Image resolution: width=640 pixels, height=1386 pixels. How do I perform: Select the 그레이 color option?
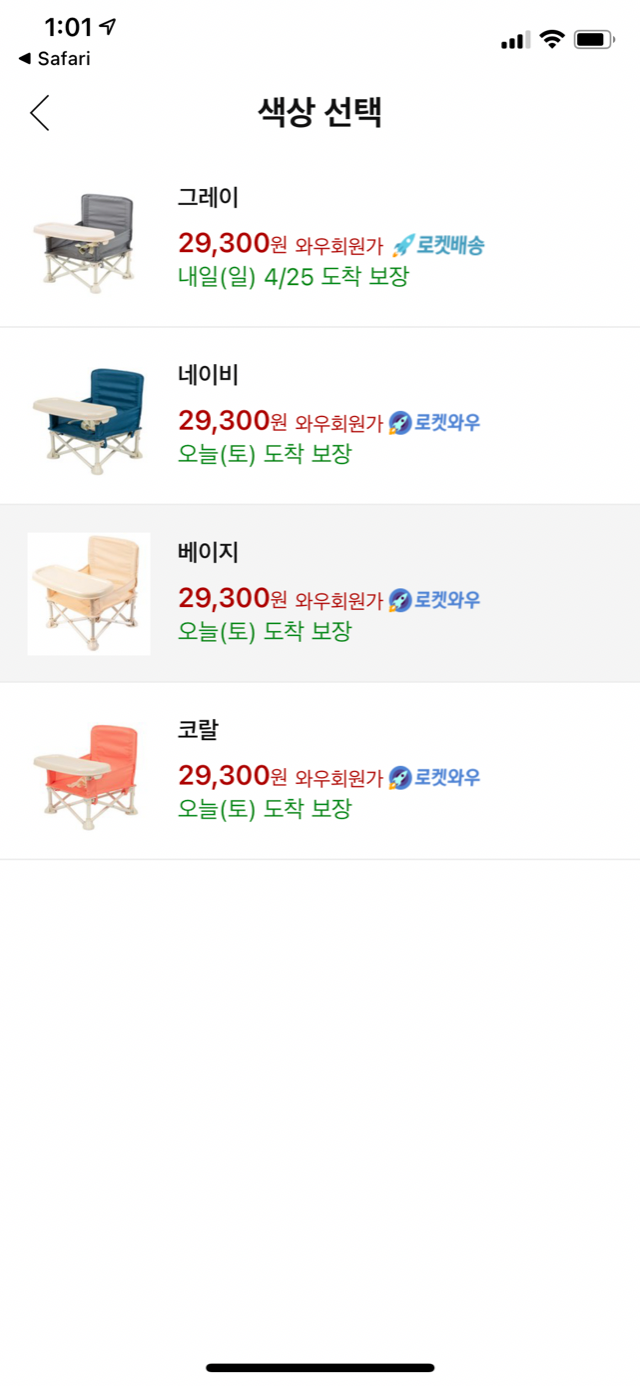click(x=320, y=238)
